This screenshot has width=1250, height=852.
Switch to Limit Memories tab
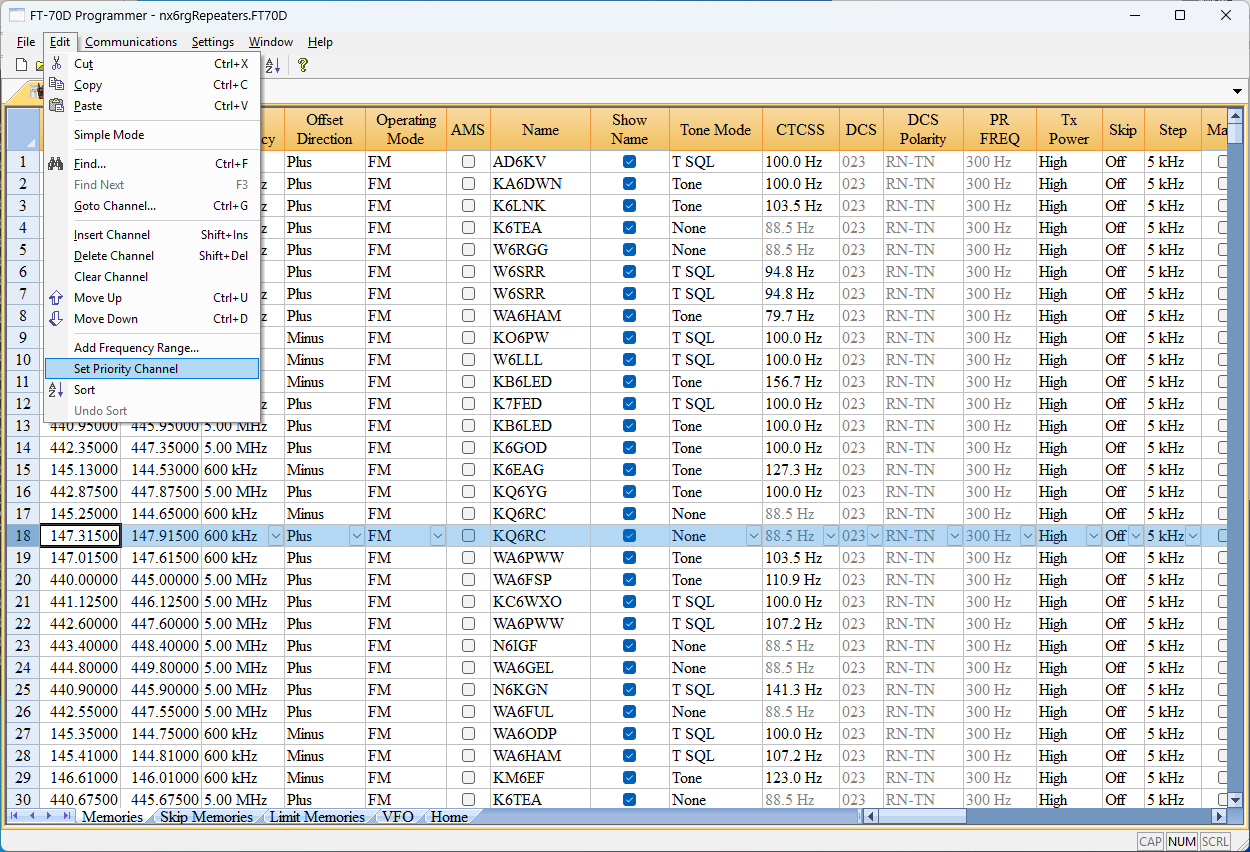coord(317,817)
